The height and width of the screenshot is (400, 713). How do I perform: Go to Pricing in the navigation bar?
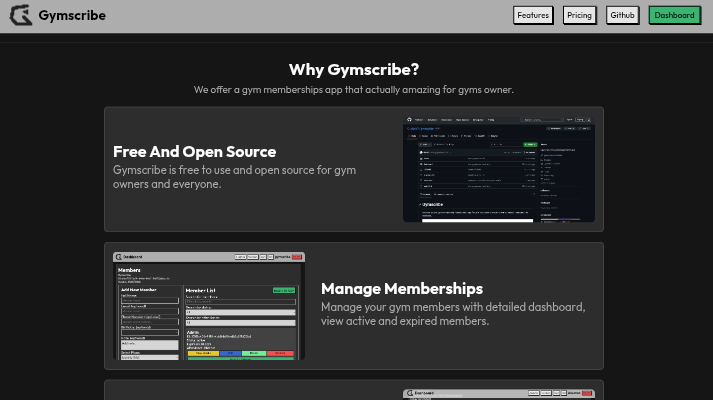[579, 15]
